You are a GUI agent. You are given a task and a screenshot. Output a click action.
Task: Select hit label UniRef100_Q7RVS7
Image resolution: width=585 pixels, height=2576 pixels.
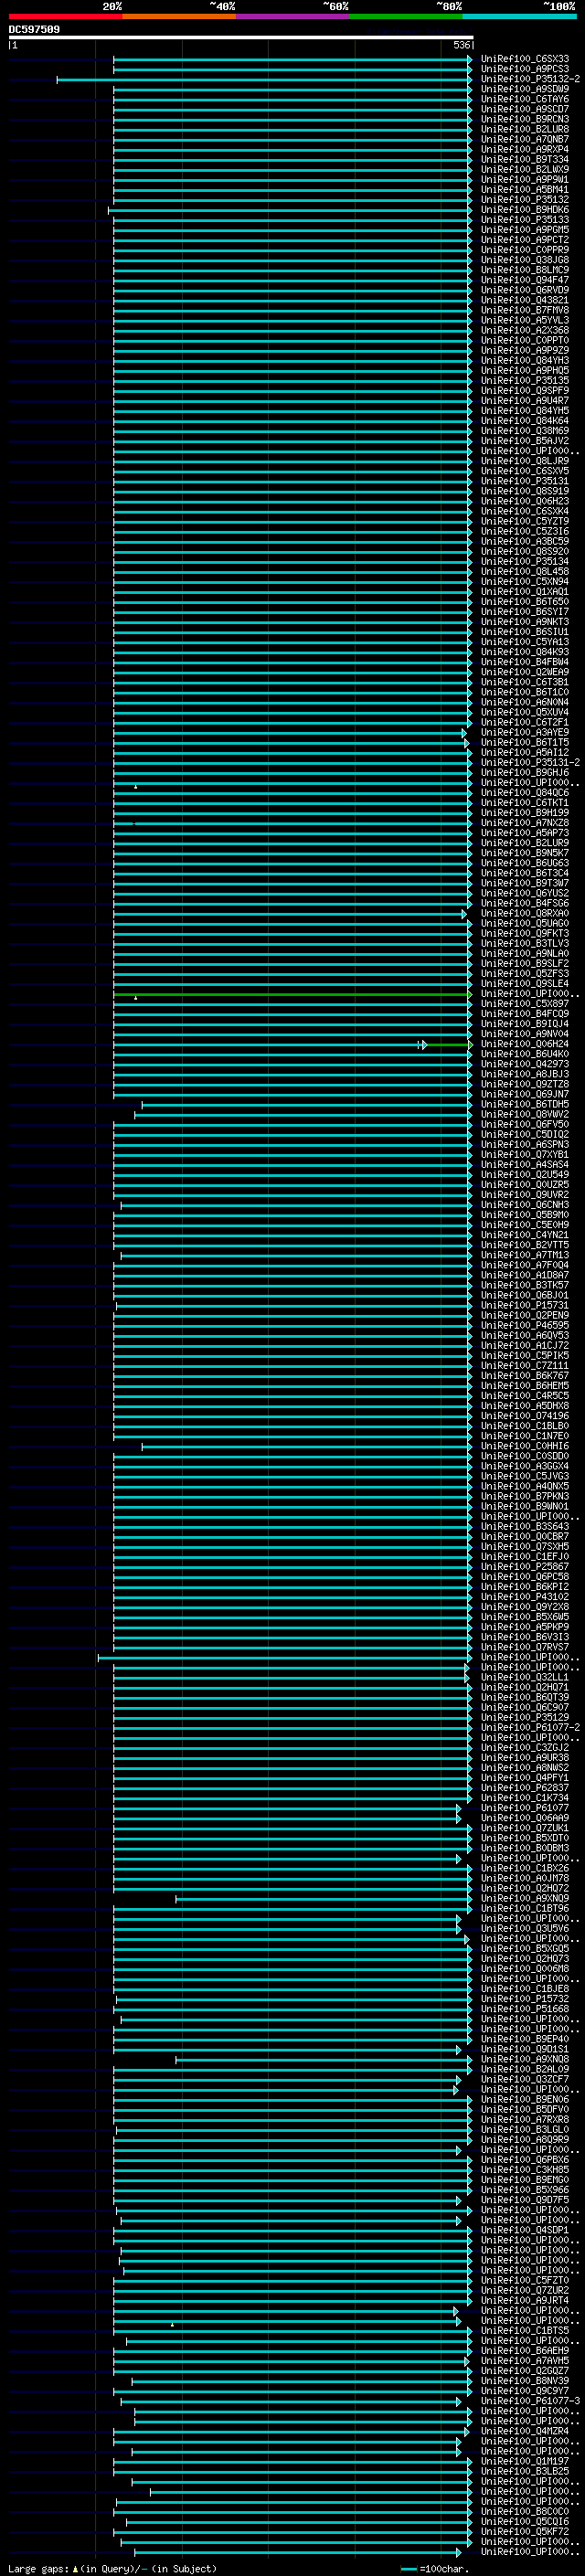pyautogui.click(x=525, y=1648)
